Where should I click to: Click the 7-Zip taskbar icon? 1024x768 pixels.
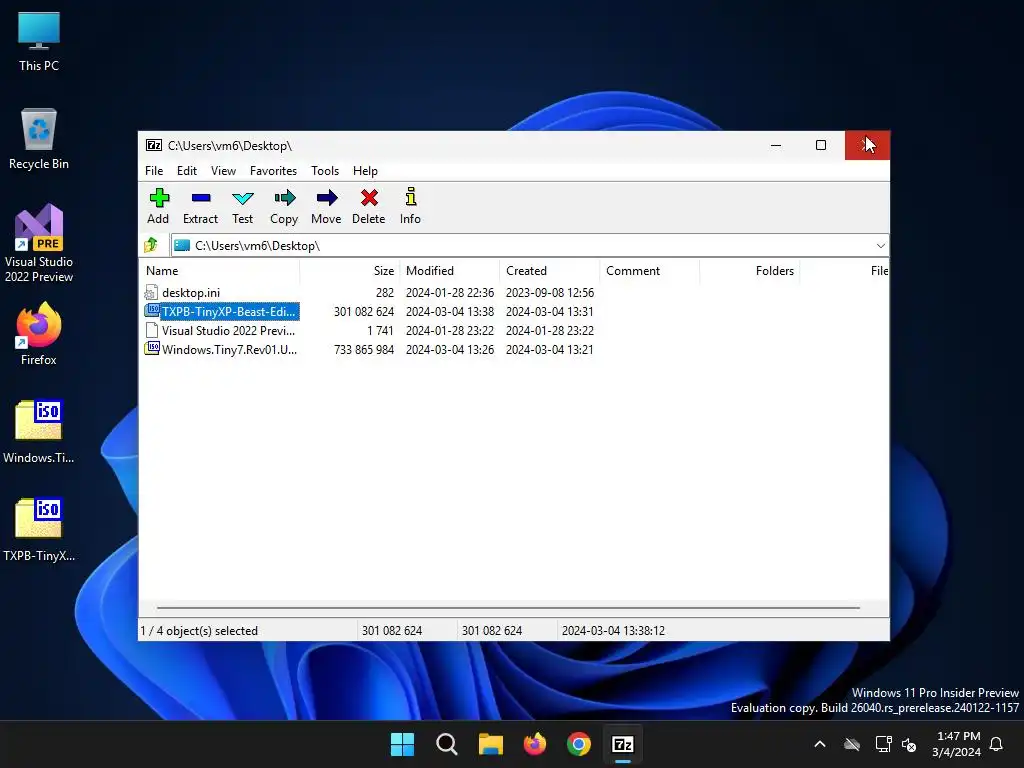point(622,744)
